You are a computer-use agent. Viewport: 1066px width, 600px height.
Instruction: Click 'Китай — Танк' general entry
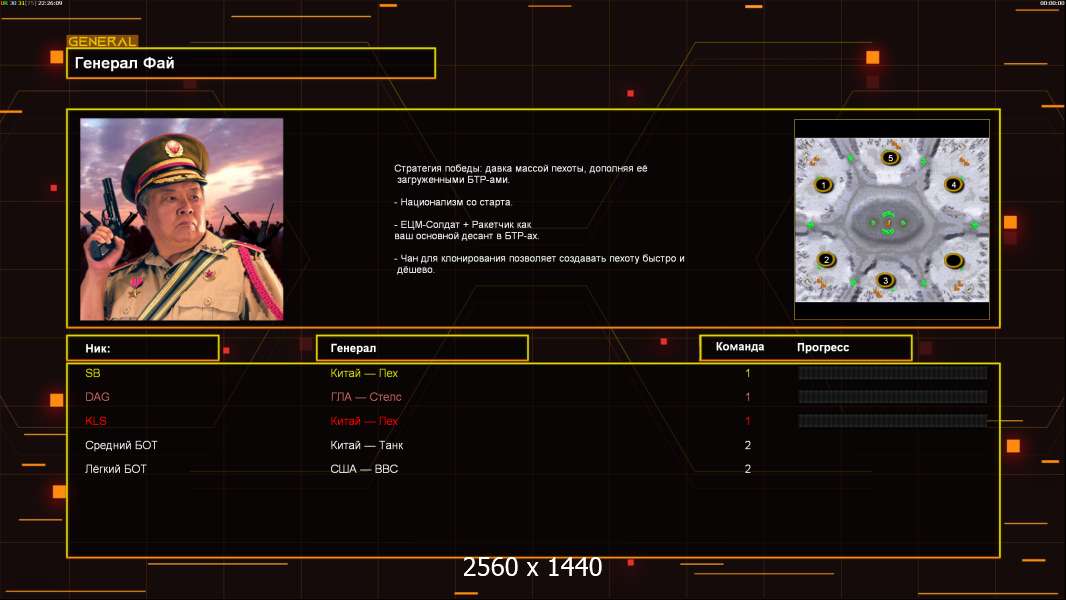click(366, 445)
